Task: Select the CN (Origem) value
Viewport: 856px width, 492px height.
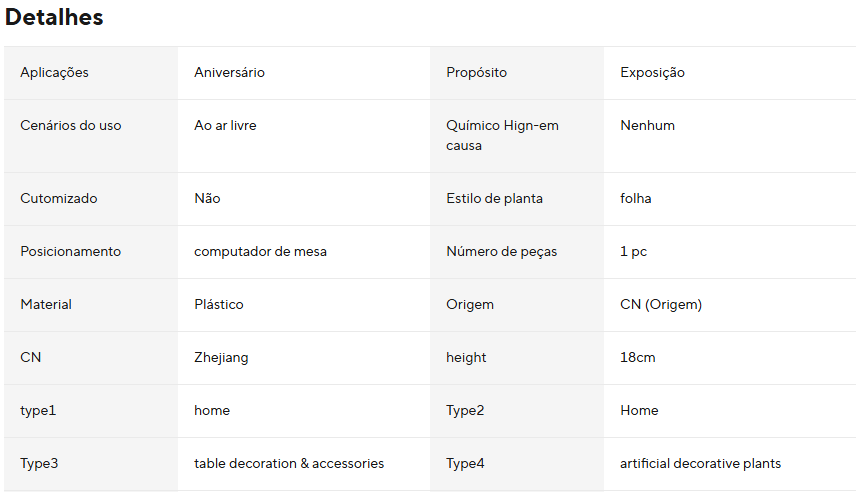Action: (661, 305)
